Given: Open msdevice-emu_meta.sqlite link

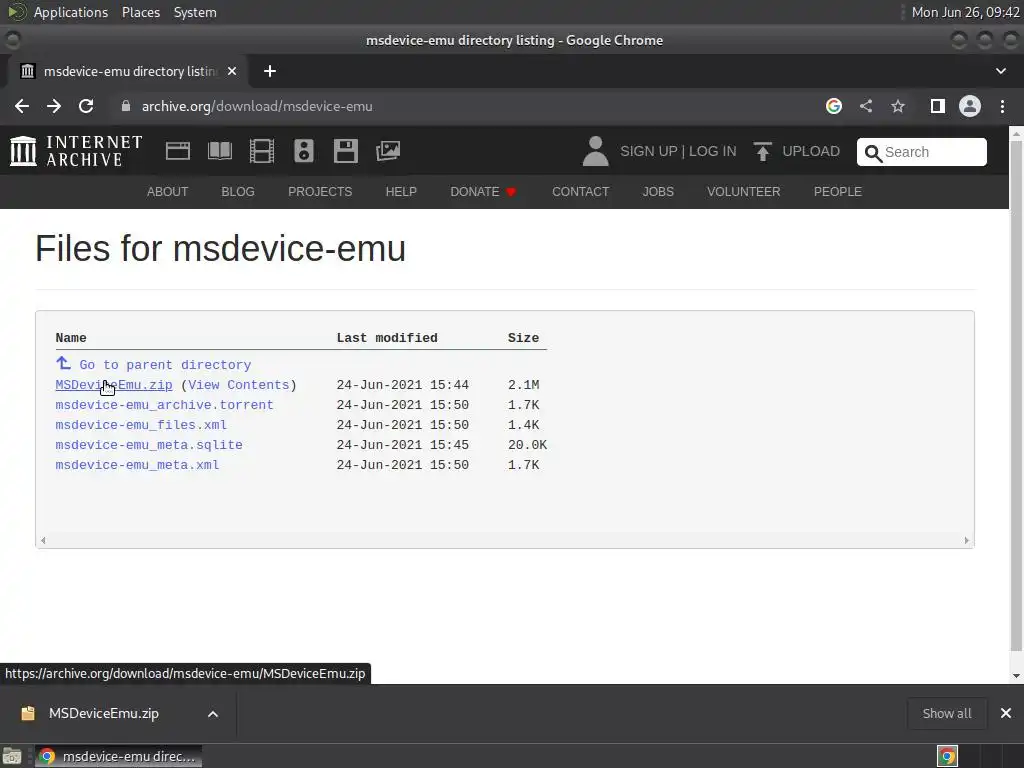Looking at the screenshot, I should point(149,445).
